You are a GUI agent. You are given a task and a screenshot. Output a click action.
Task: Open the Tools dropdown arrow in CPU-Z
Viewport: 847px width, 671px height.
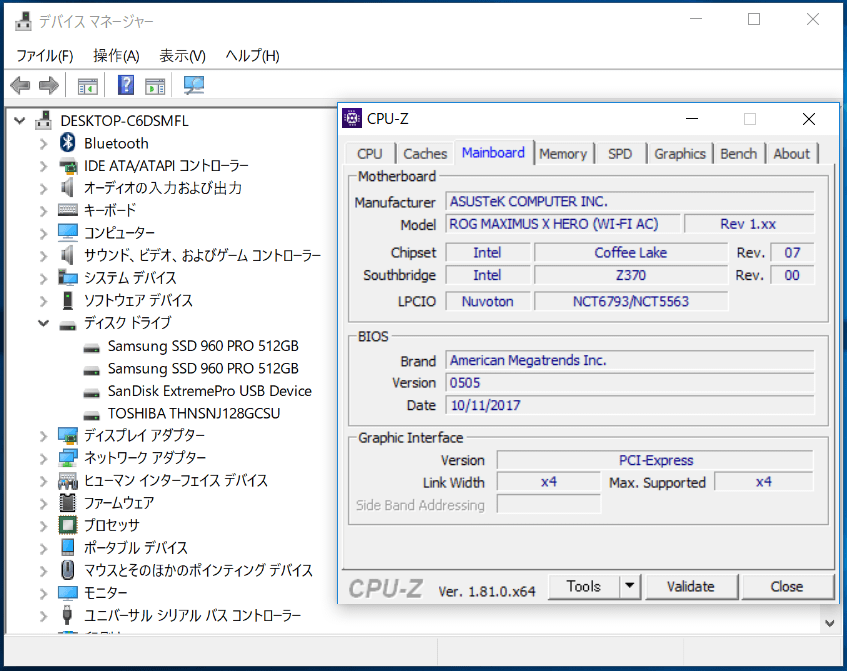coord(630,586)
